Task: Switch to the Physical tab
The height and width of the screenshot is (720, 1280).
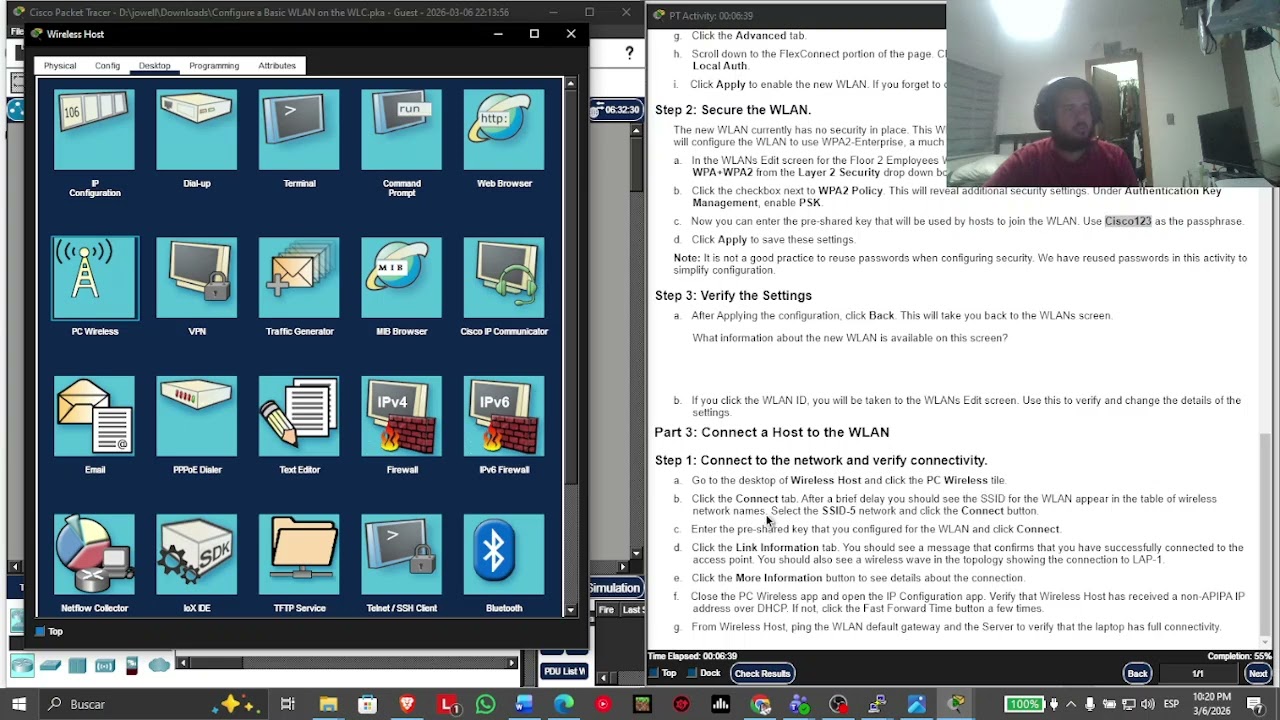Action: coord(60,66)
